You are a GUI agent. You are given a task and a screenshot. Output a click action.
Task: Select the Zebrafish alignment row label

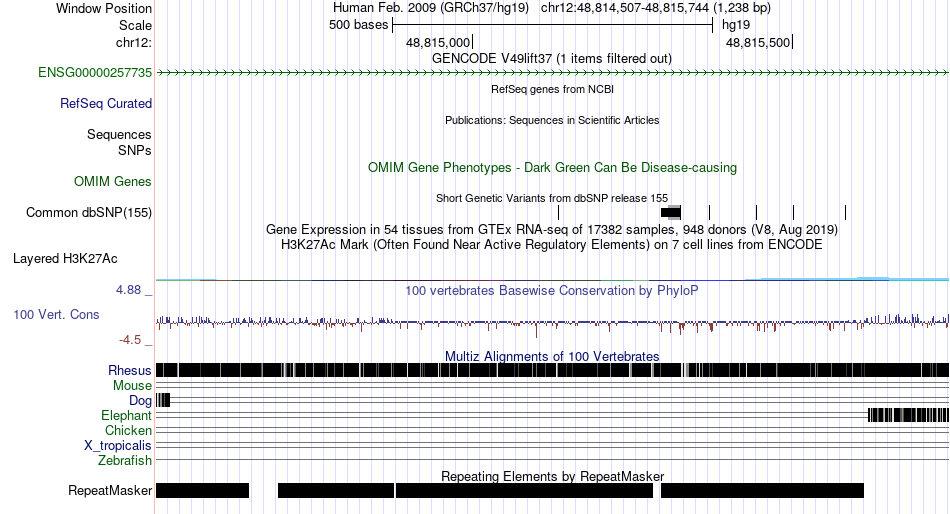click(x=125, y=461)
